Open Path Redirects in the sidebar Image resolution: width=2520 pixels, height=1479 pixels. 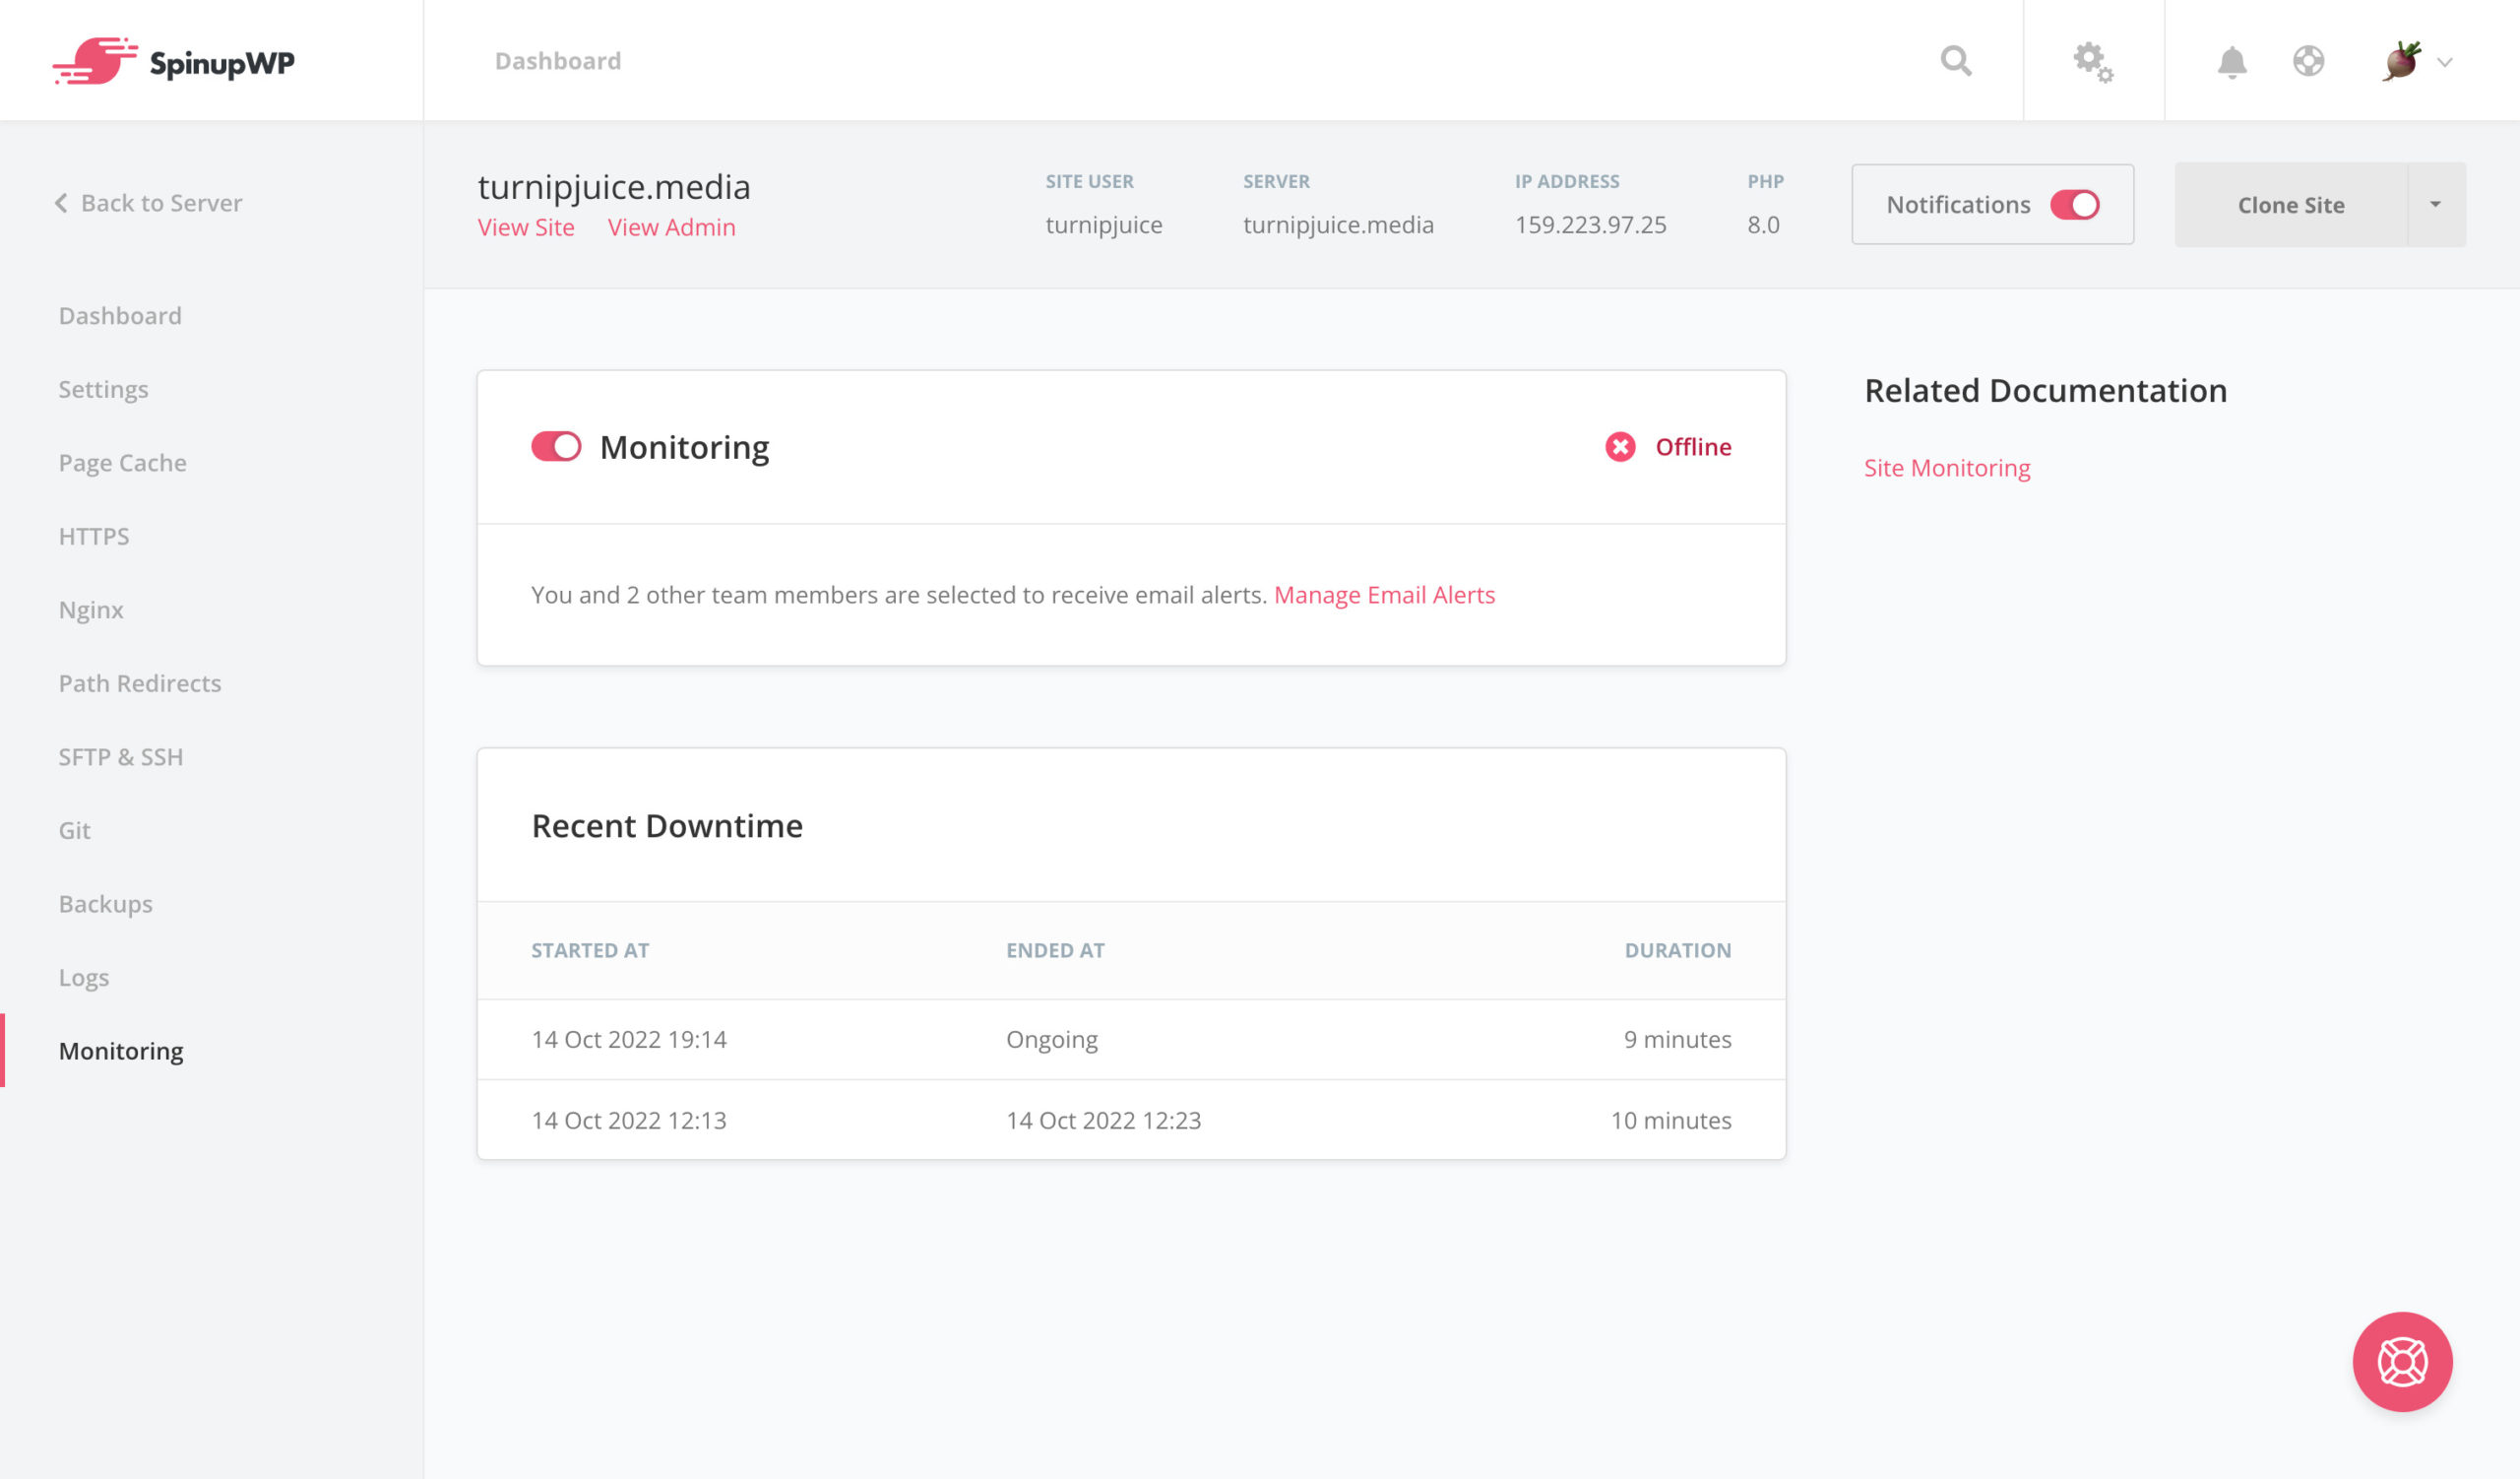click(x=140, y=683)
